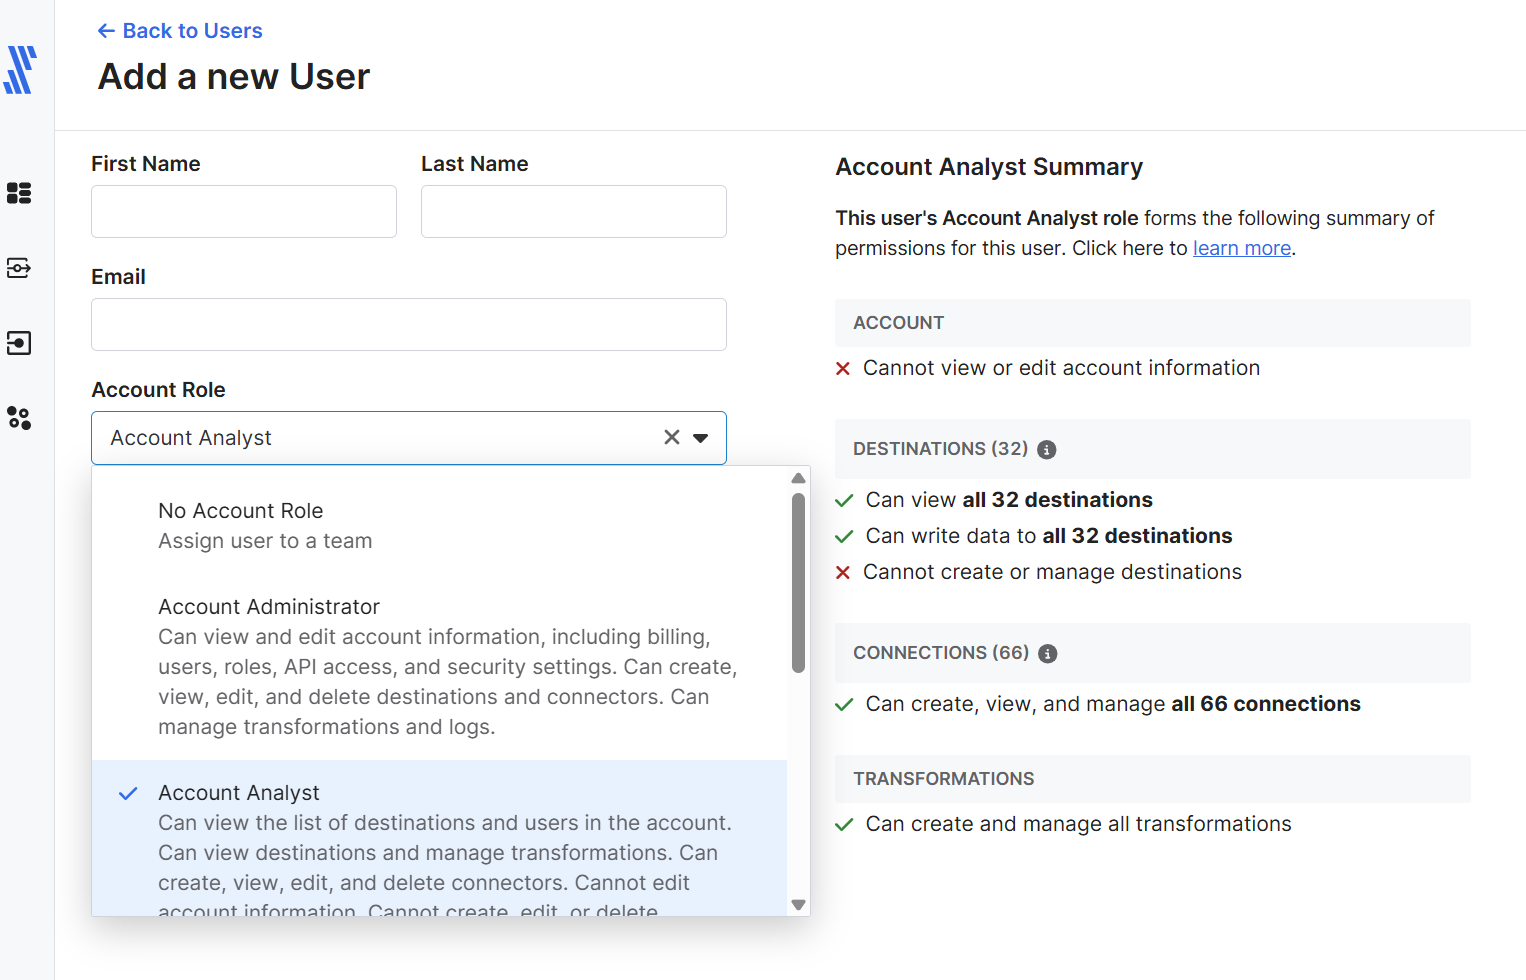
Task: Click the info icon beside Destinations (32)
Action: 1047,450
